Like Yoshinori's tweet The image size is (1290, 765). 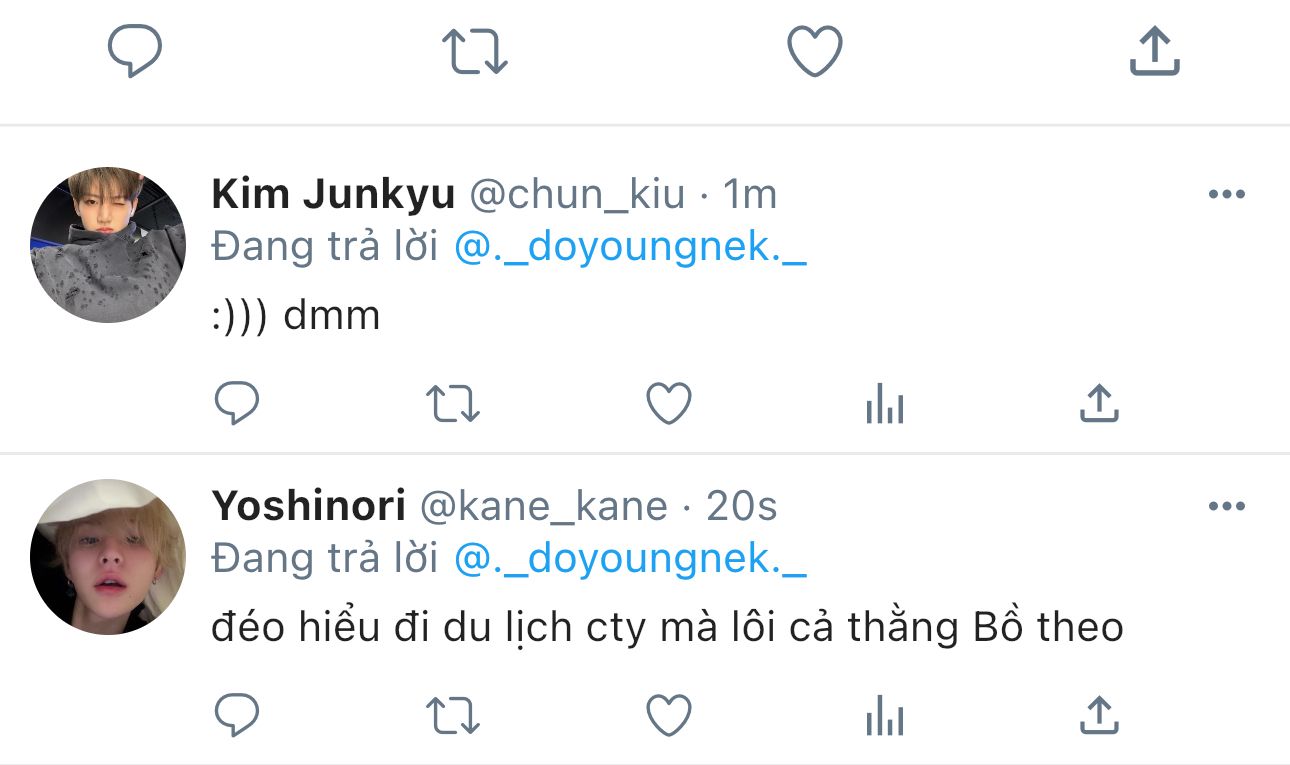click(669, 716)
